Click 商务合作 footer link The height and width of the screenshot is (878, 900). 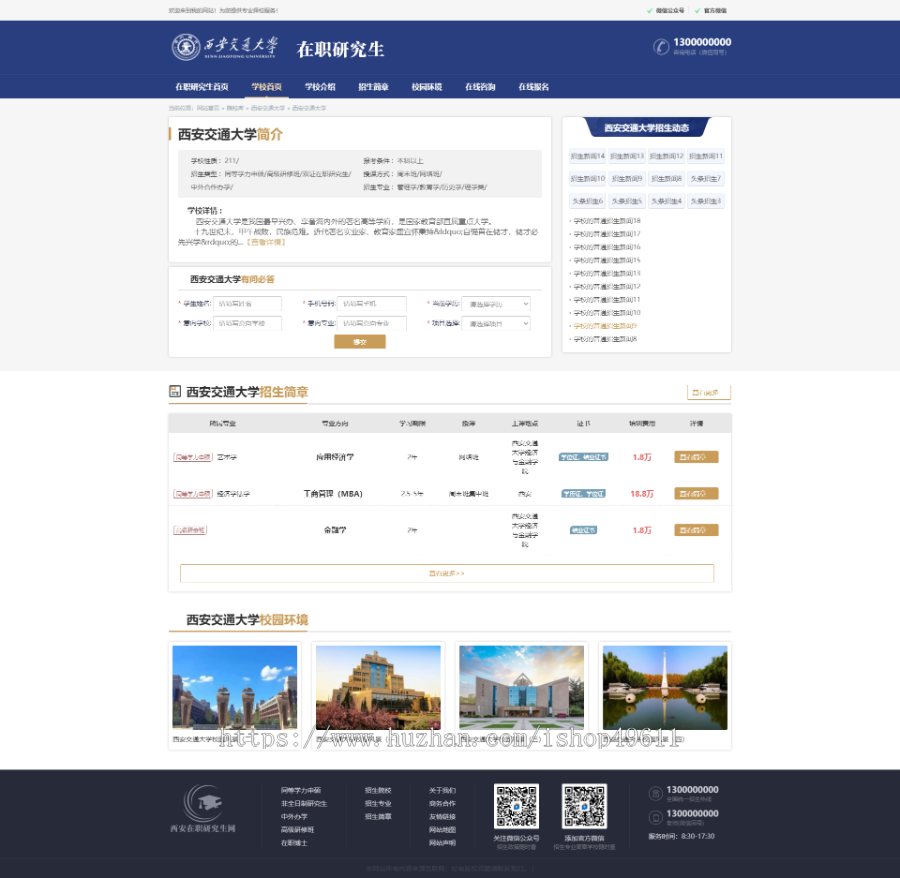click(x=442, y=803)
